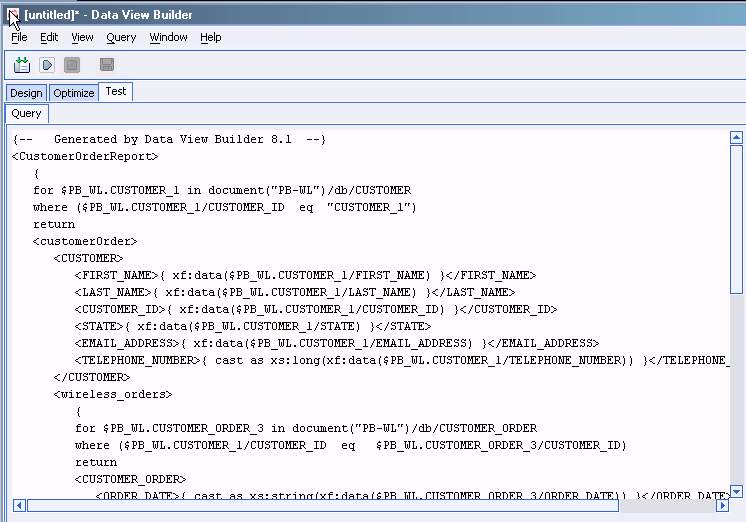The width and height of the screenshot is (746, 522).
Task: Click the opening <CUSTOMER> tag line
Action: (x=88, y=258)
